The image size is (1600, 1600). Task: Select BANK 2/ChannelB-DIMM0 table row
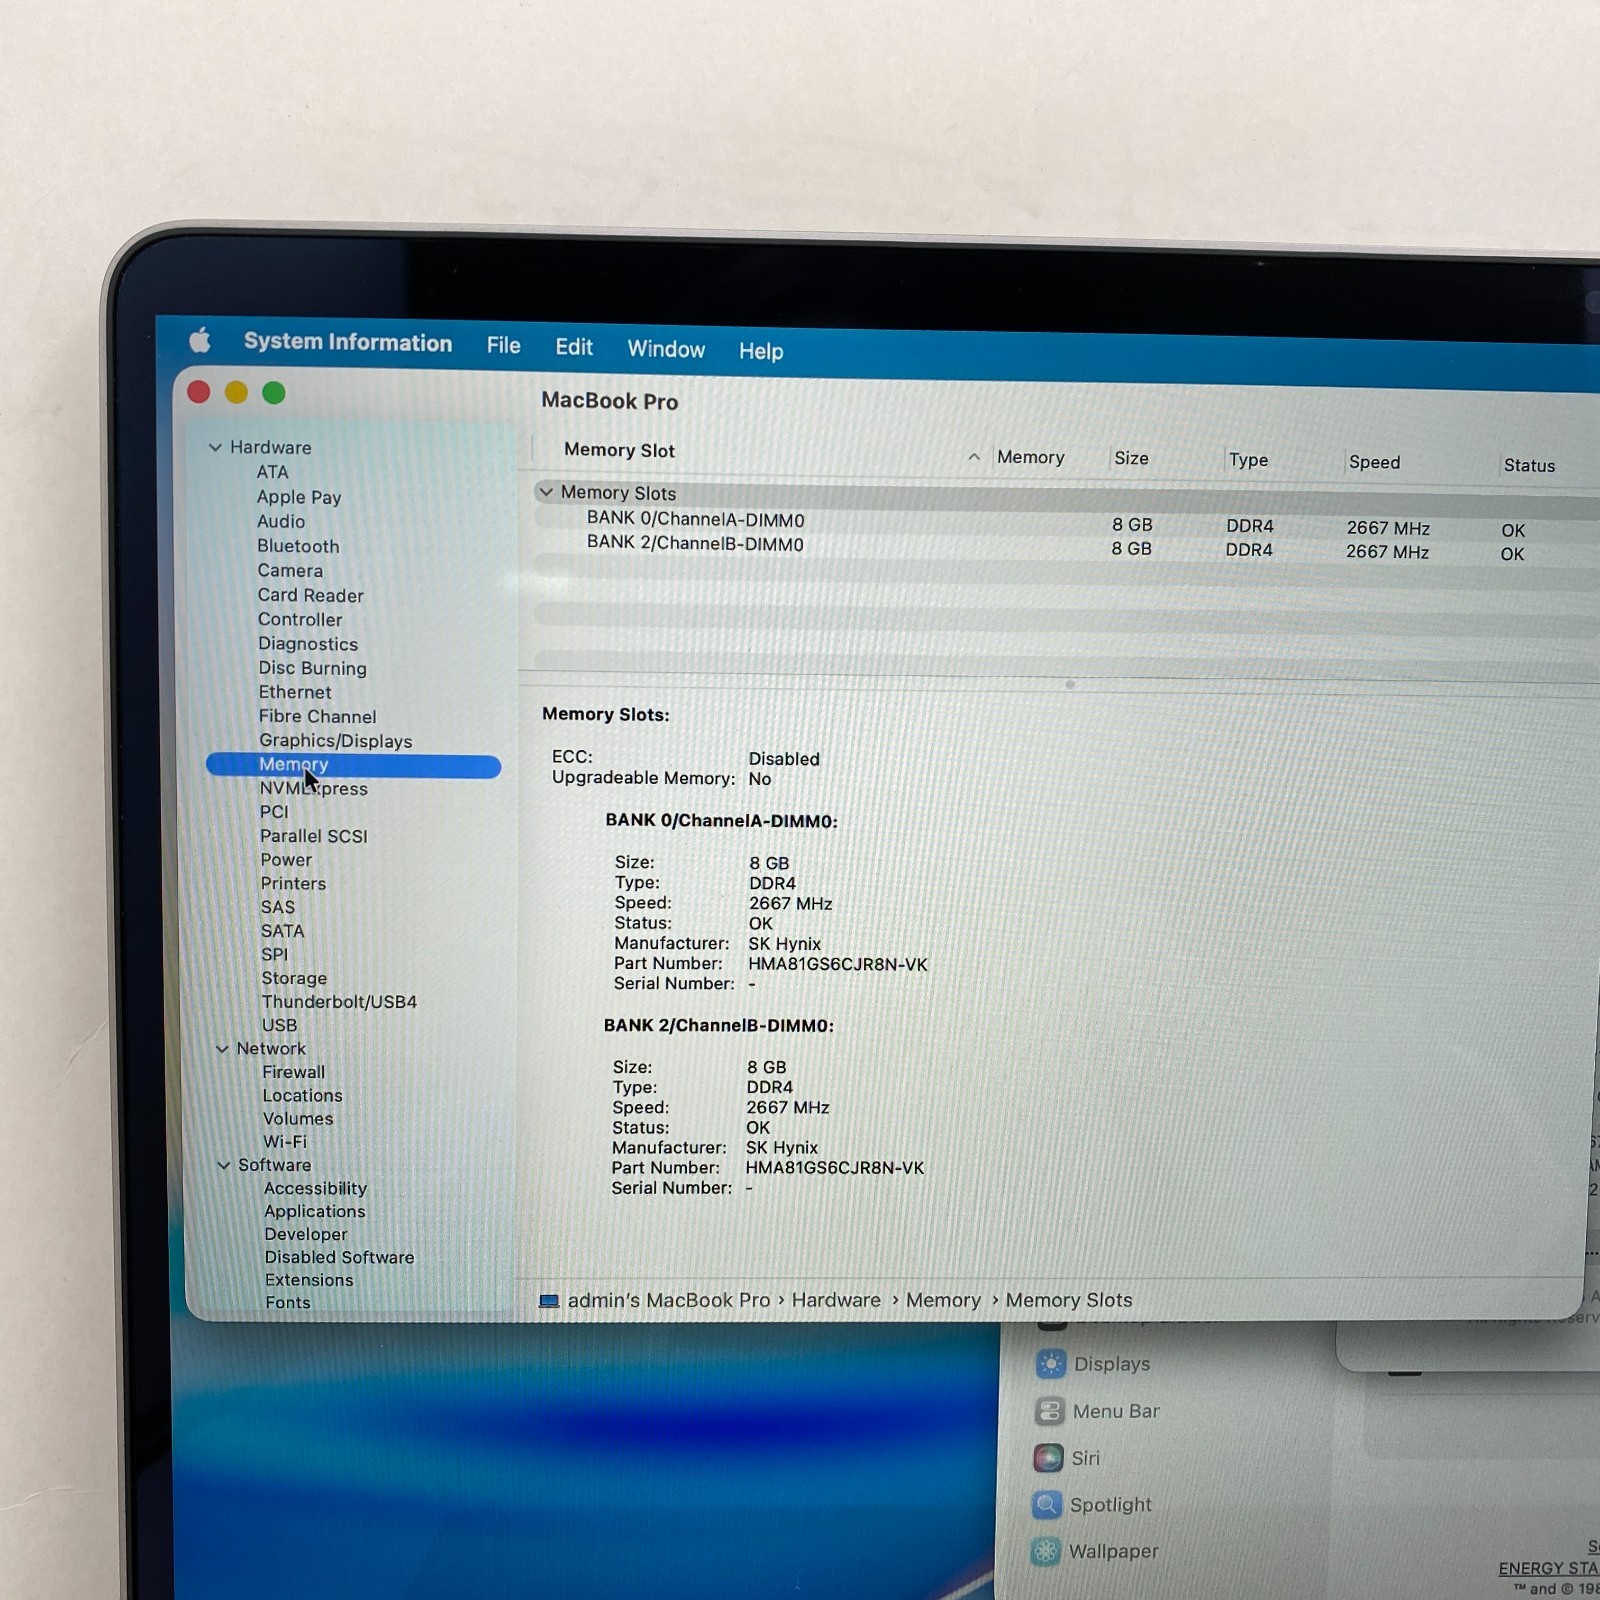(1065, 547)
